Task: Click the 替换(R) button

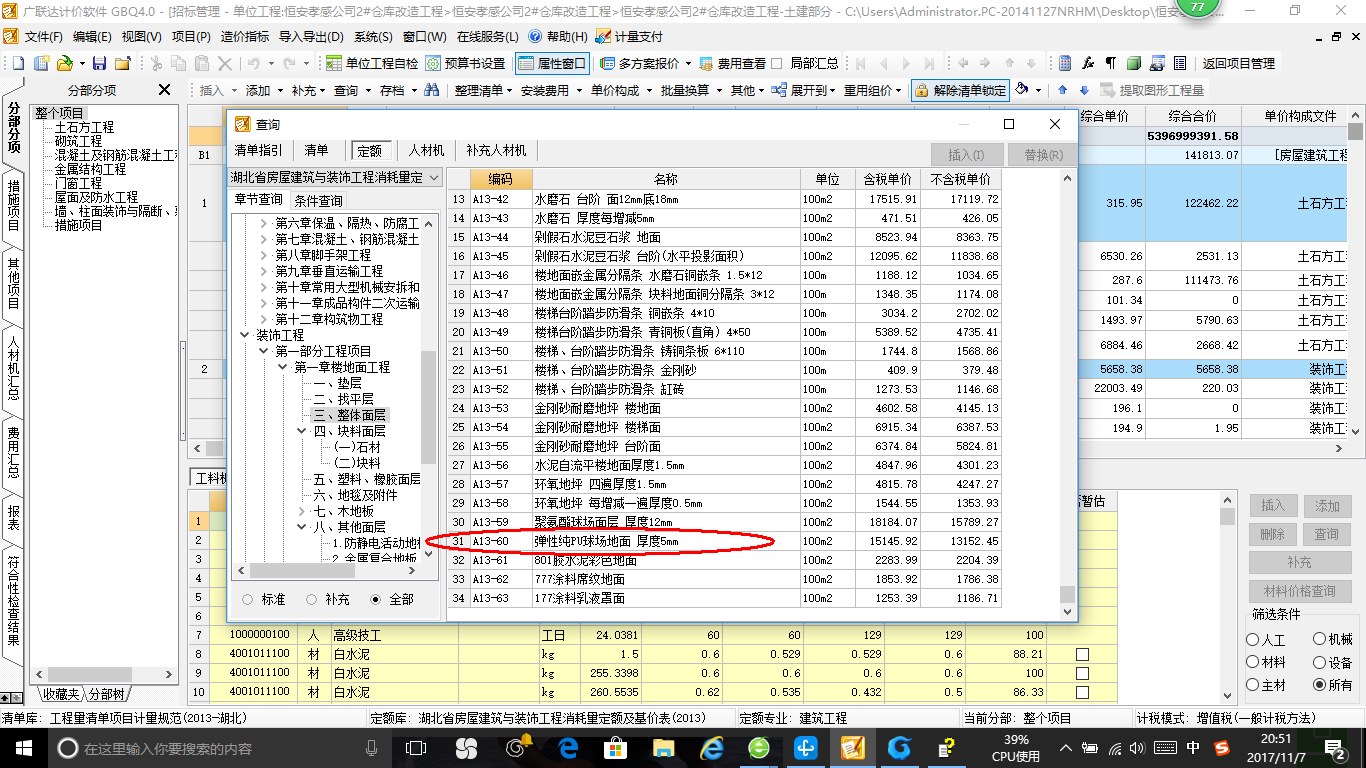Action: tap(1044, 155)
